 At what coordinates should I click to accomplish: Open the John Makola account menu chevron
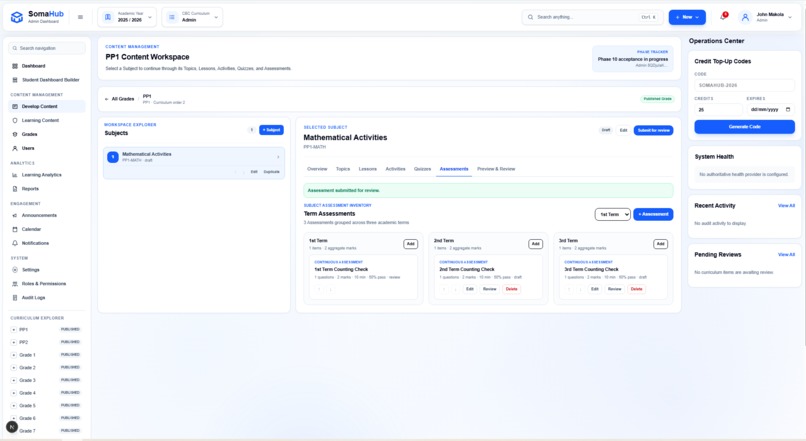790,17
